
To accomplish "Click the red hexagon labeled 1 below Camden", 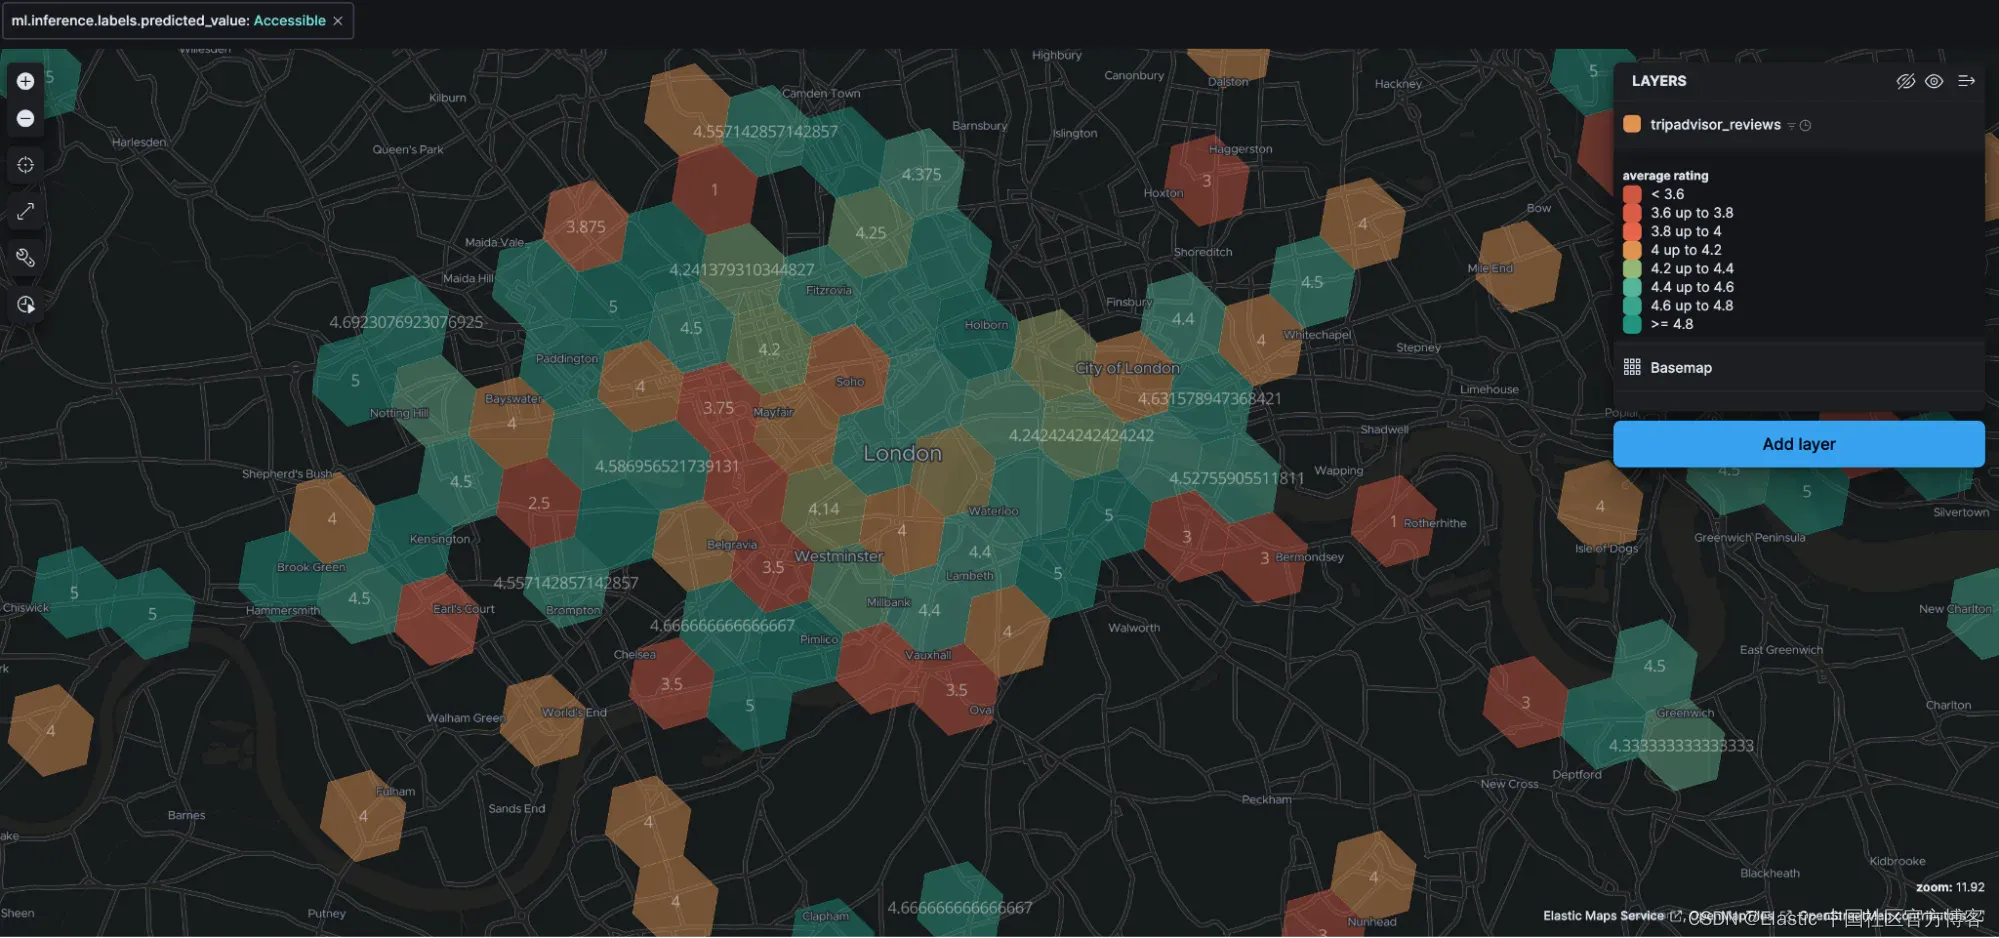I will 714,190.
